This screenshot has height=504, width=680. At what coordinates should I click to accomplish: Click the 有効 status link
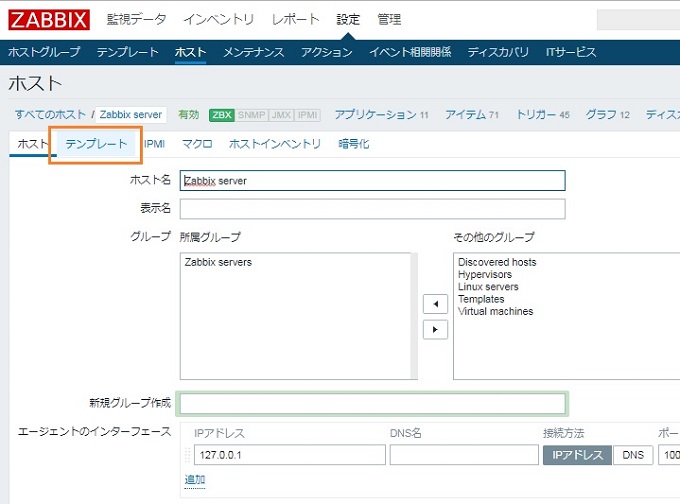(x=189, y=115)
